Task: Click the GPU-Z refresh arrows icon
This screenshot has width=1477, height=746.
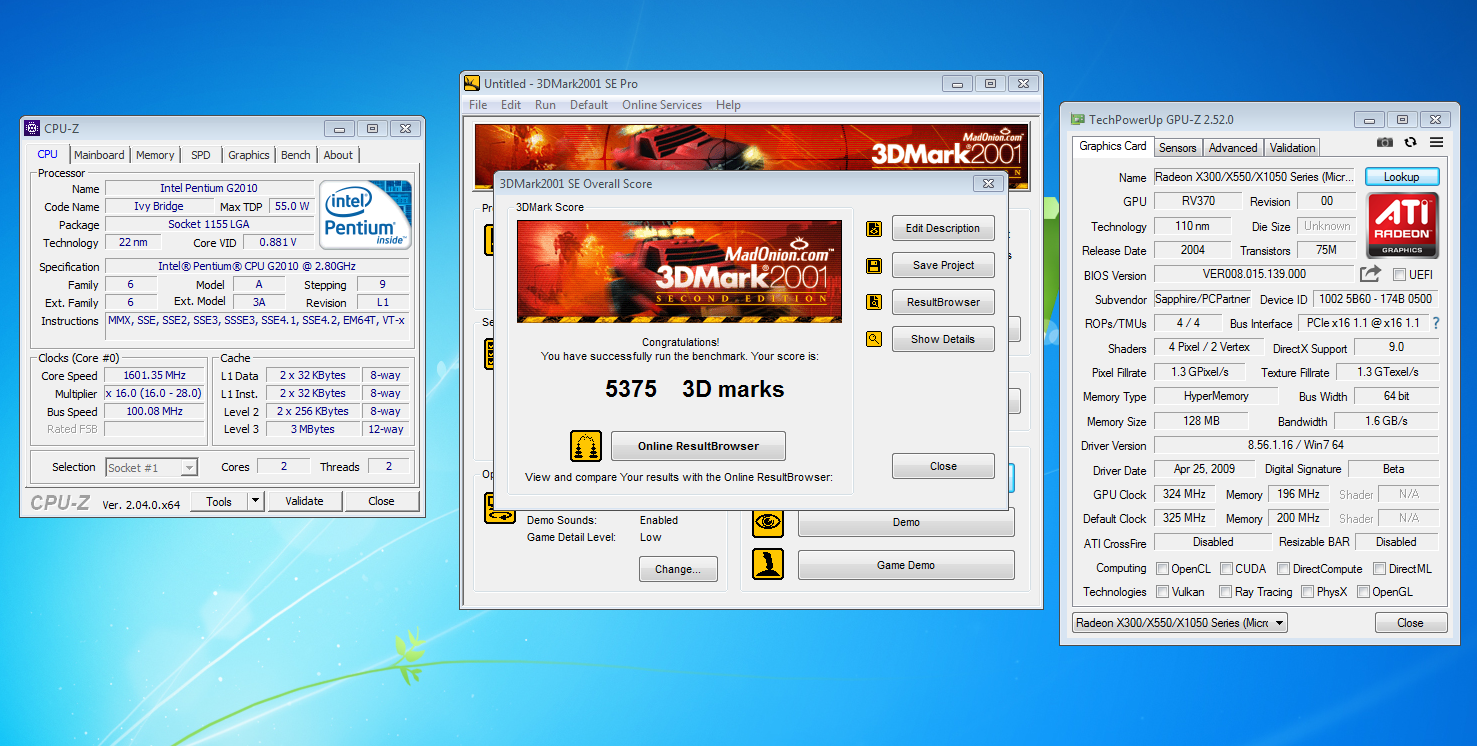Action: (1410, 143)
